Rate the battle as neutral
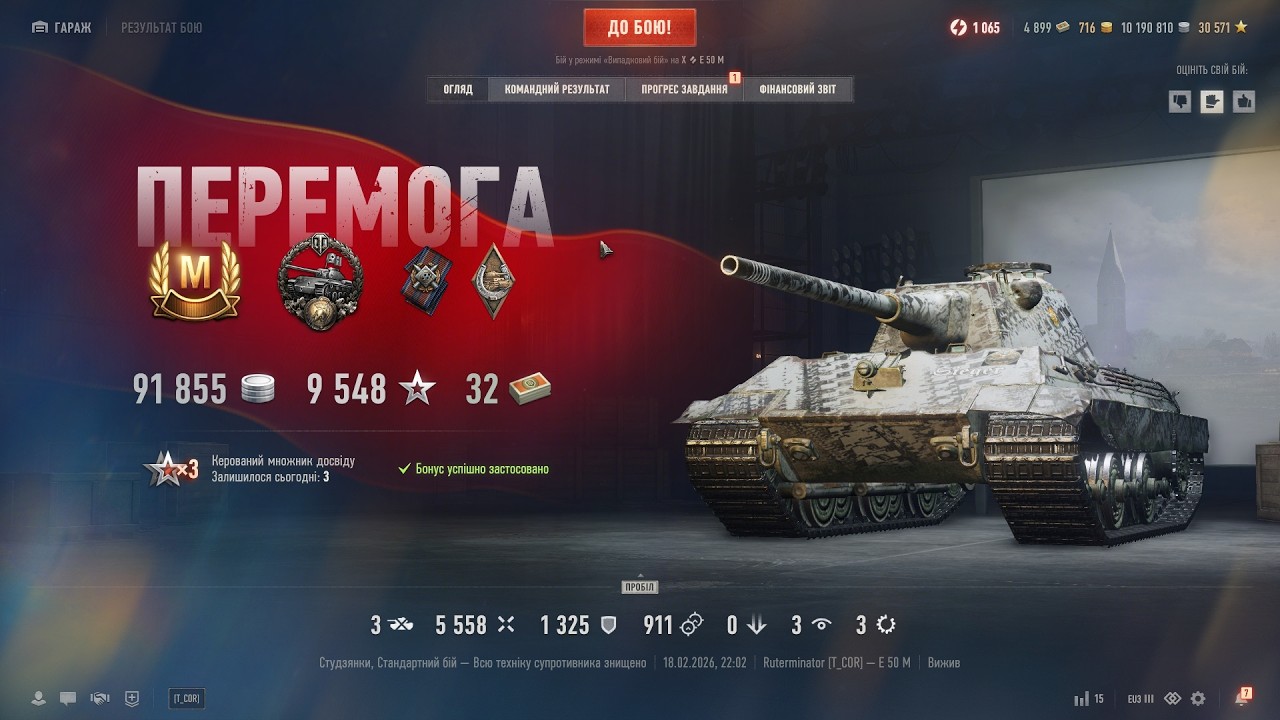1280x720 pixels. (x=1212, y=101)
